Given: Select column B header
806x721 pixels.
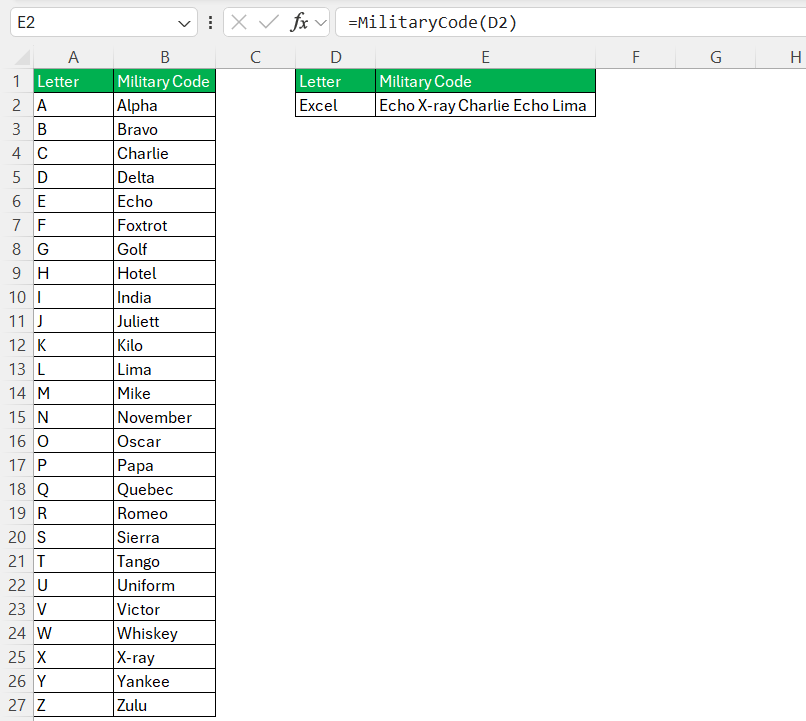Looking at the screenshot, I should tap(164, 57).
